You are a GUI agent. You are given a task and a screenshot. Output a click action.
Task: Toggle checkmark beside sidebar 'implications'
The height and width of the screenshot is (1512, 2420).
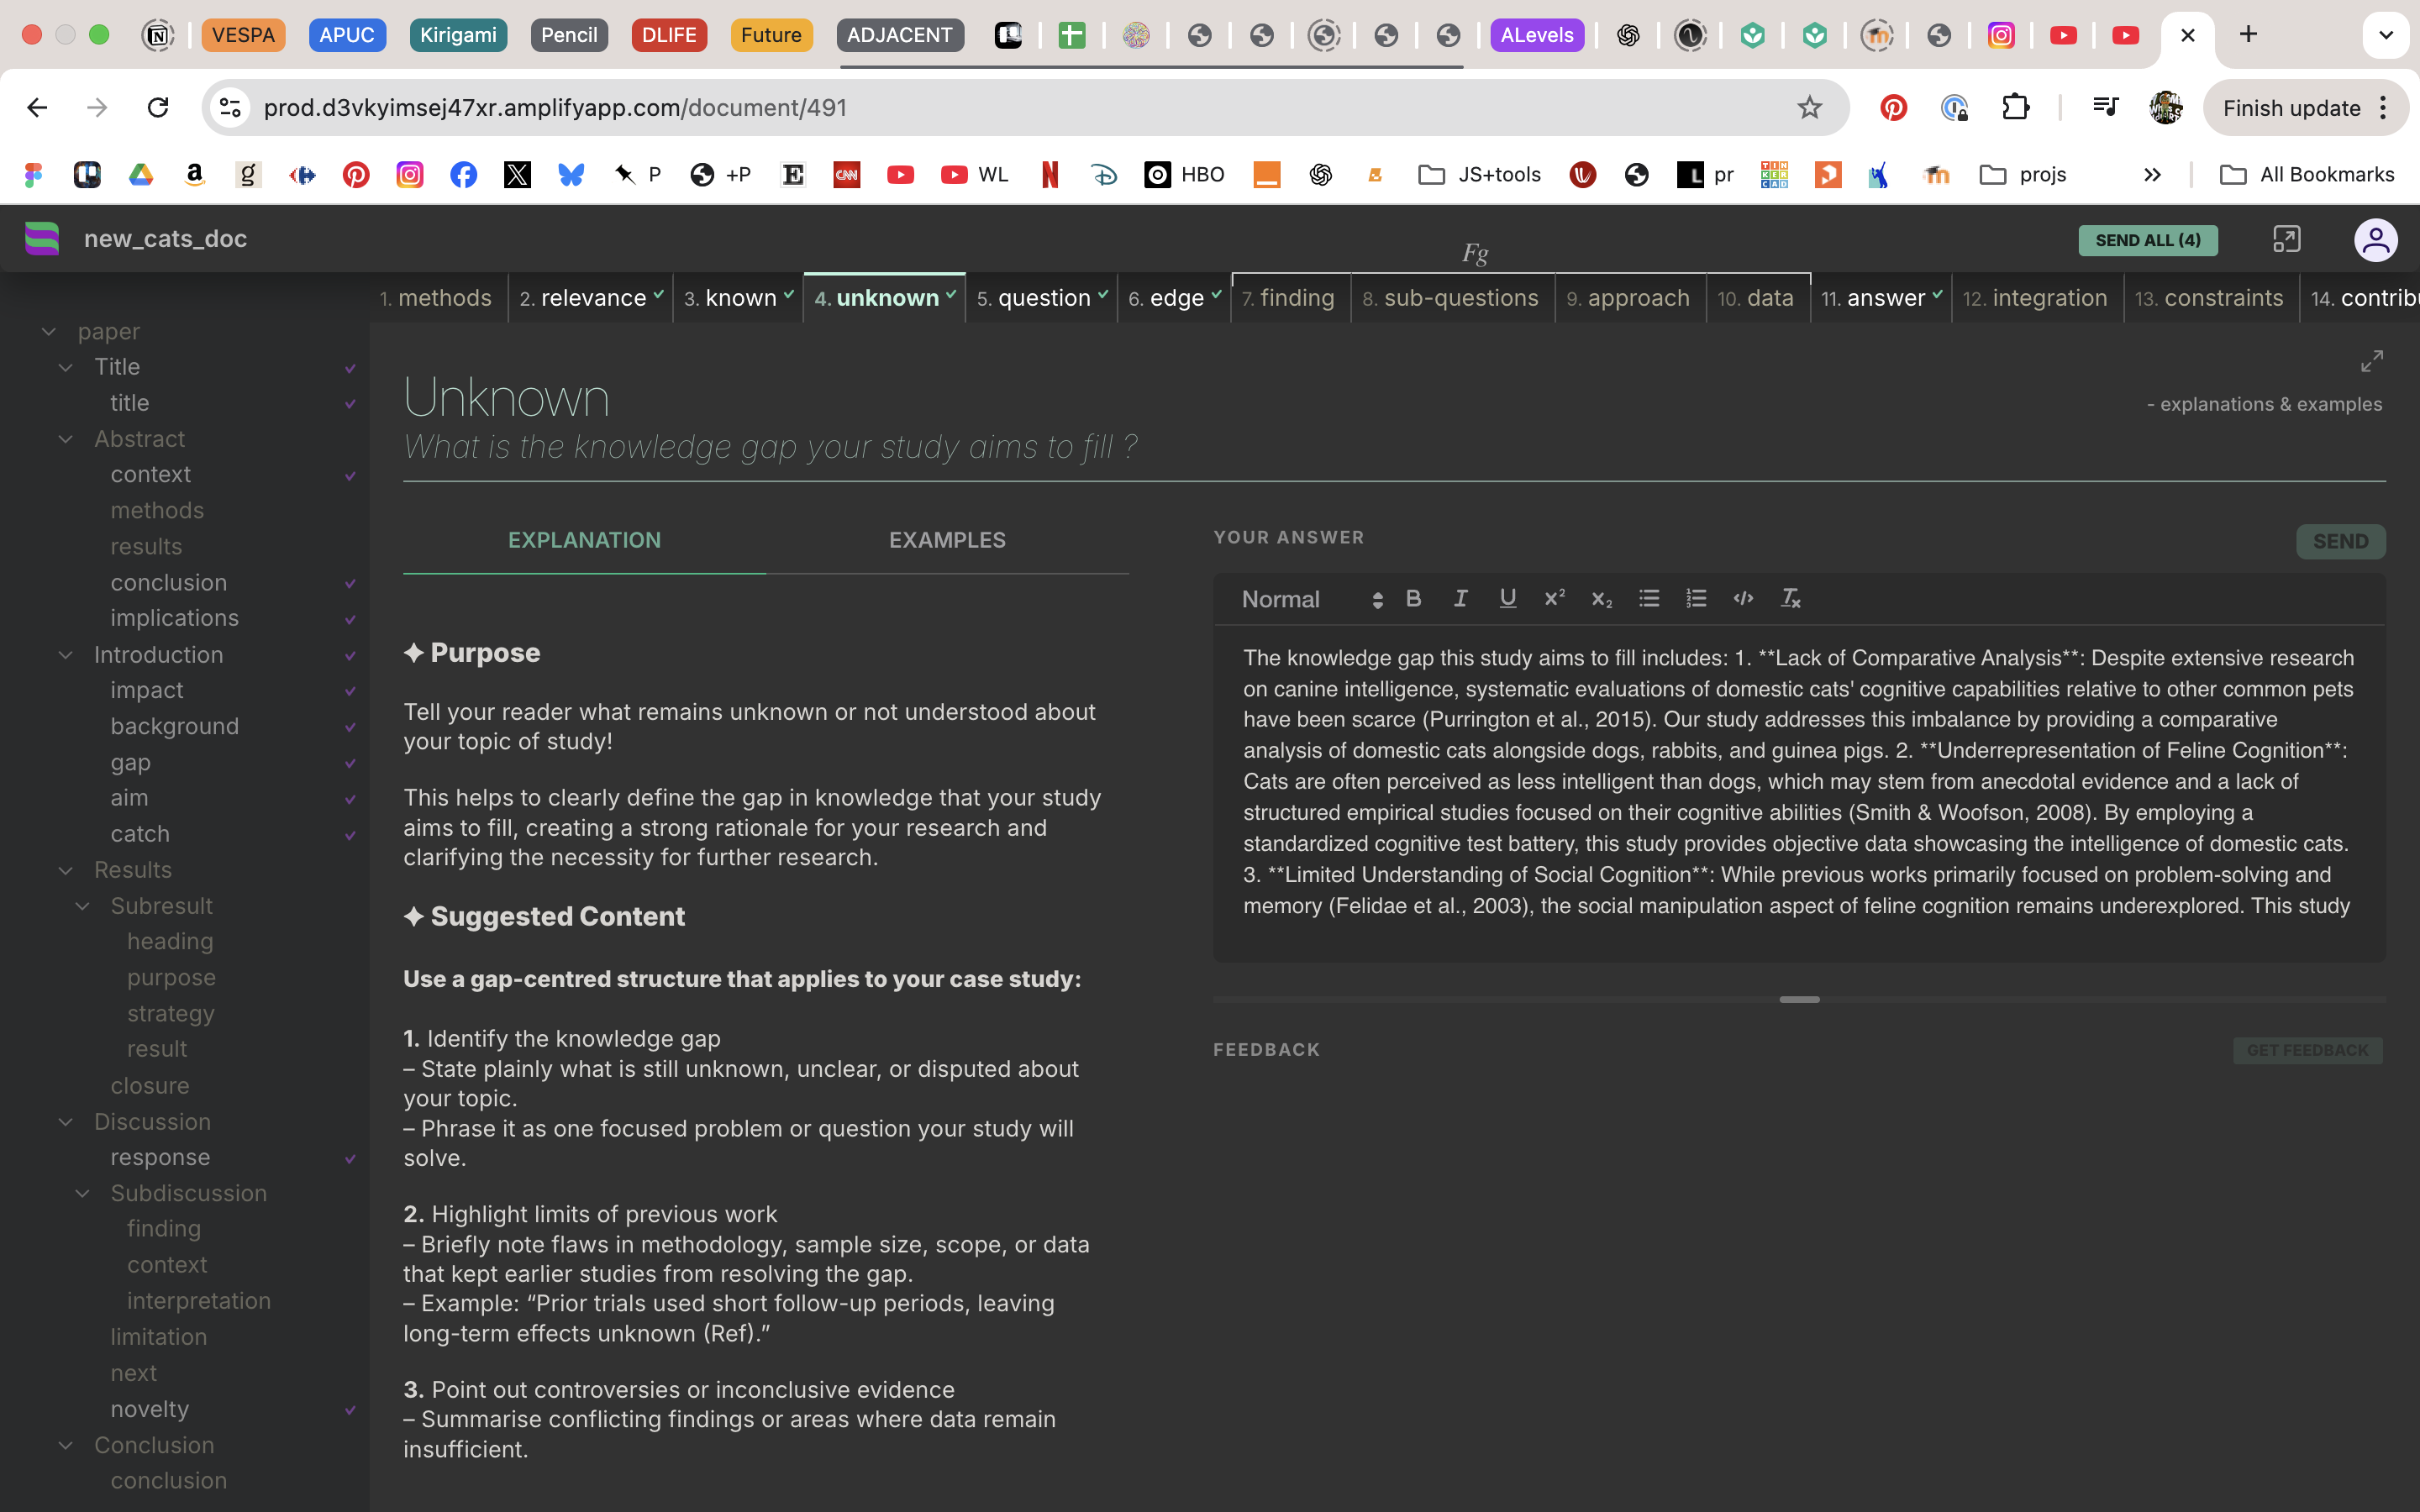pos(350,620)
